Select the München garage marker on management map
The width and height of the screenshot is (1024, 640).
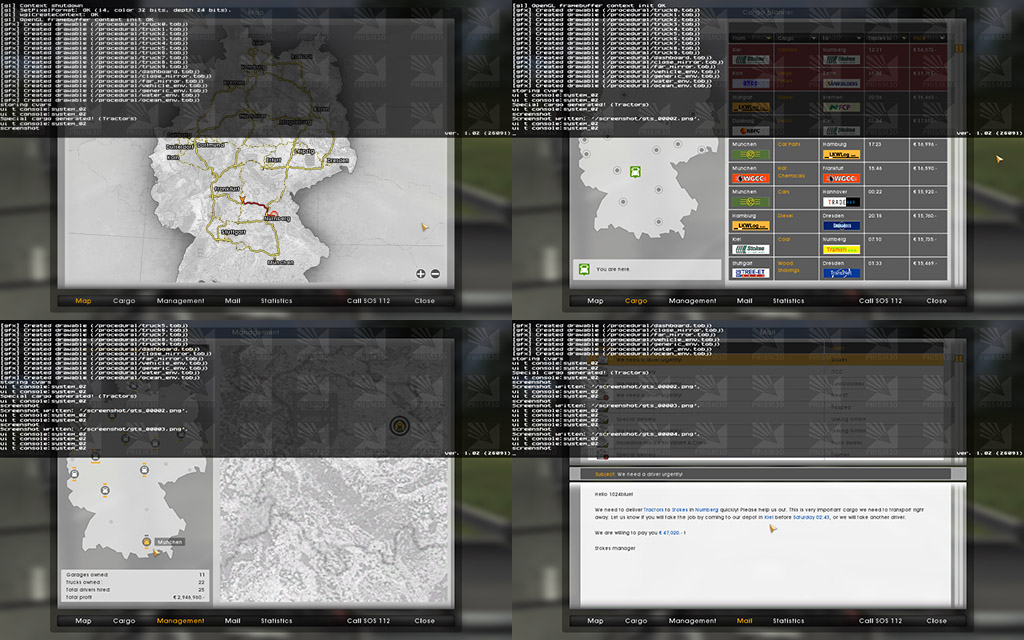pyautogui.click(x=148, y=542)
